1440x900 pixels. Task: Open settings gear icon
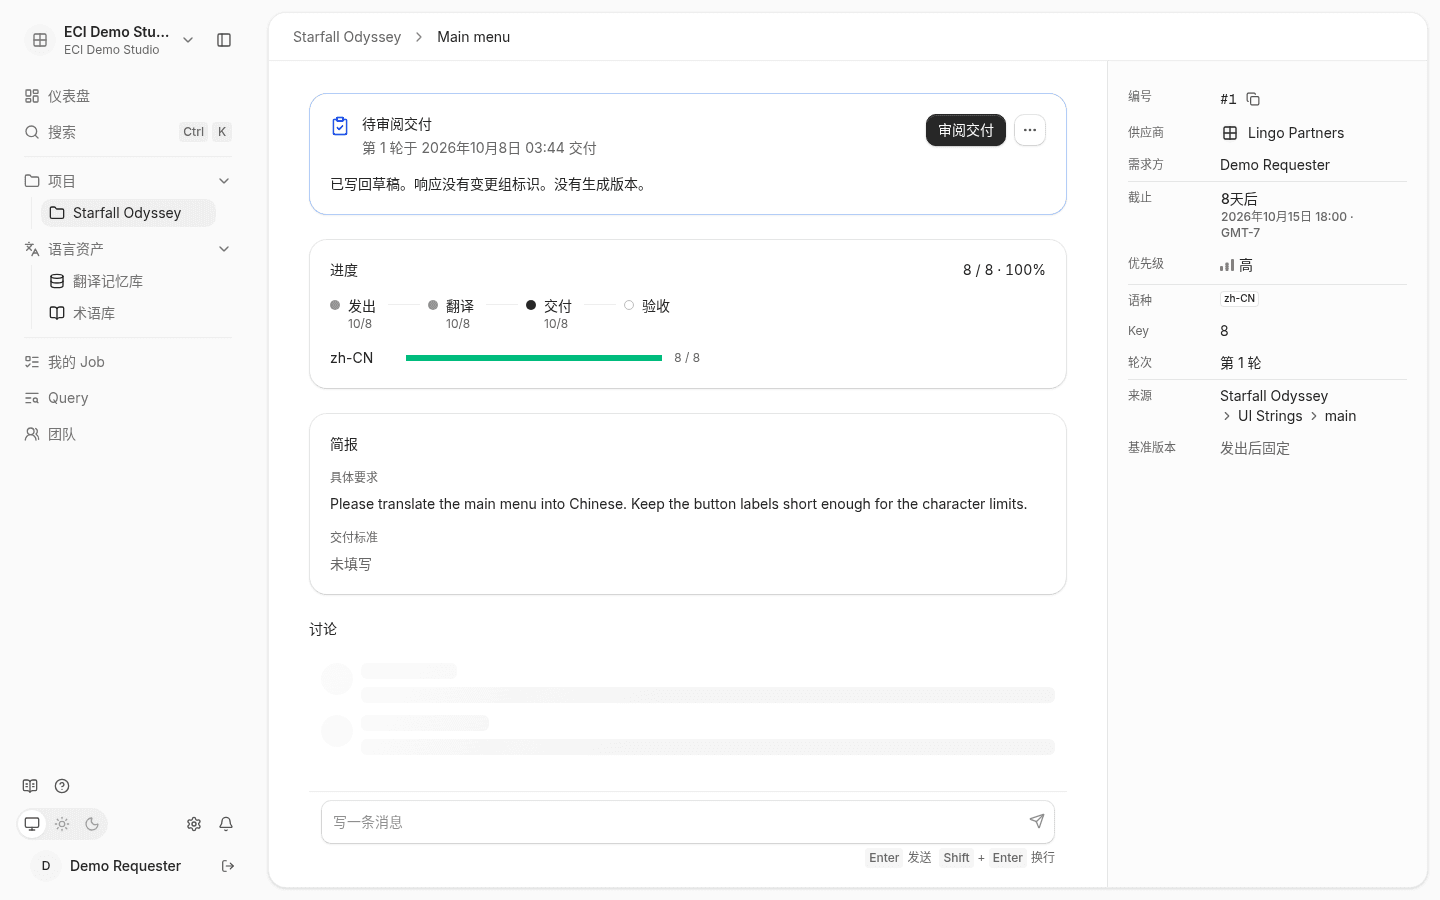coord(194,824)
